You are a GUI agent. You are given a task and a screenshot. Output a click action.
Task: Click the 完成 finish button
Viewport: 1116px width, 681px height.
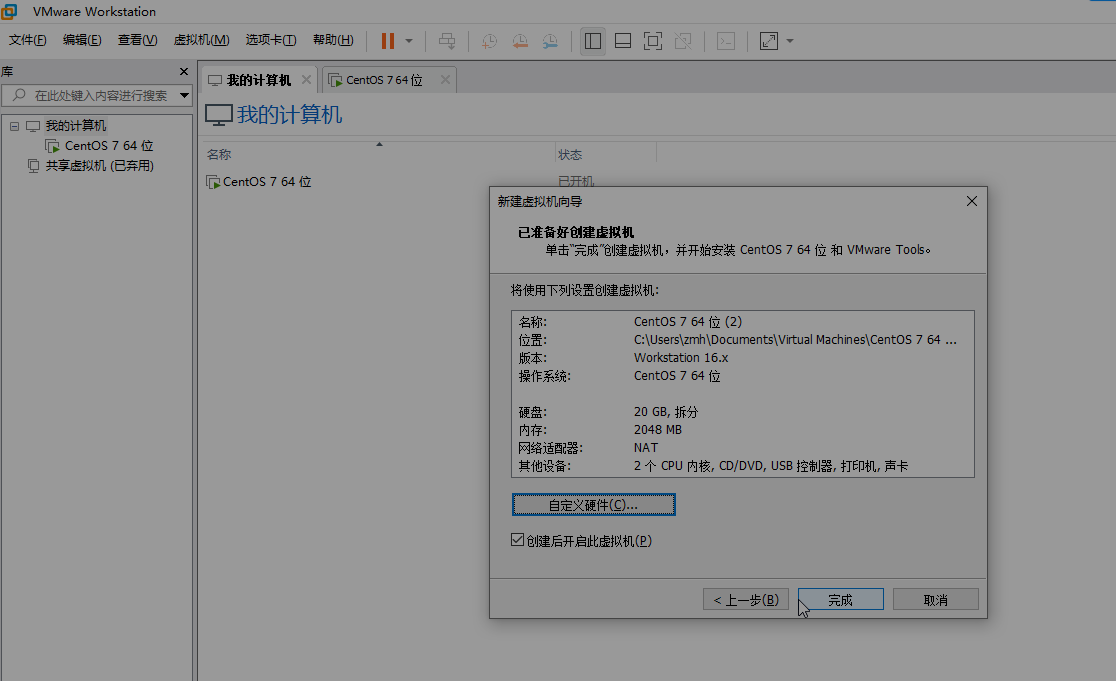pyautogui.click(x=841, y=600)
